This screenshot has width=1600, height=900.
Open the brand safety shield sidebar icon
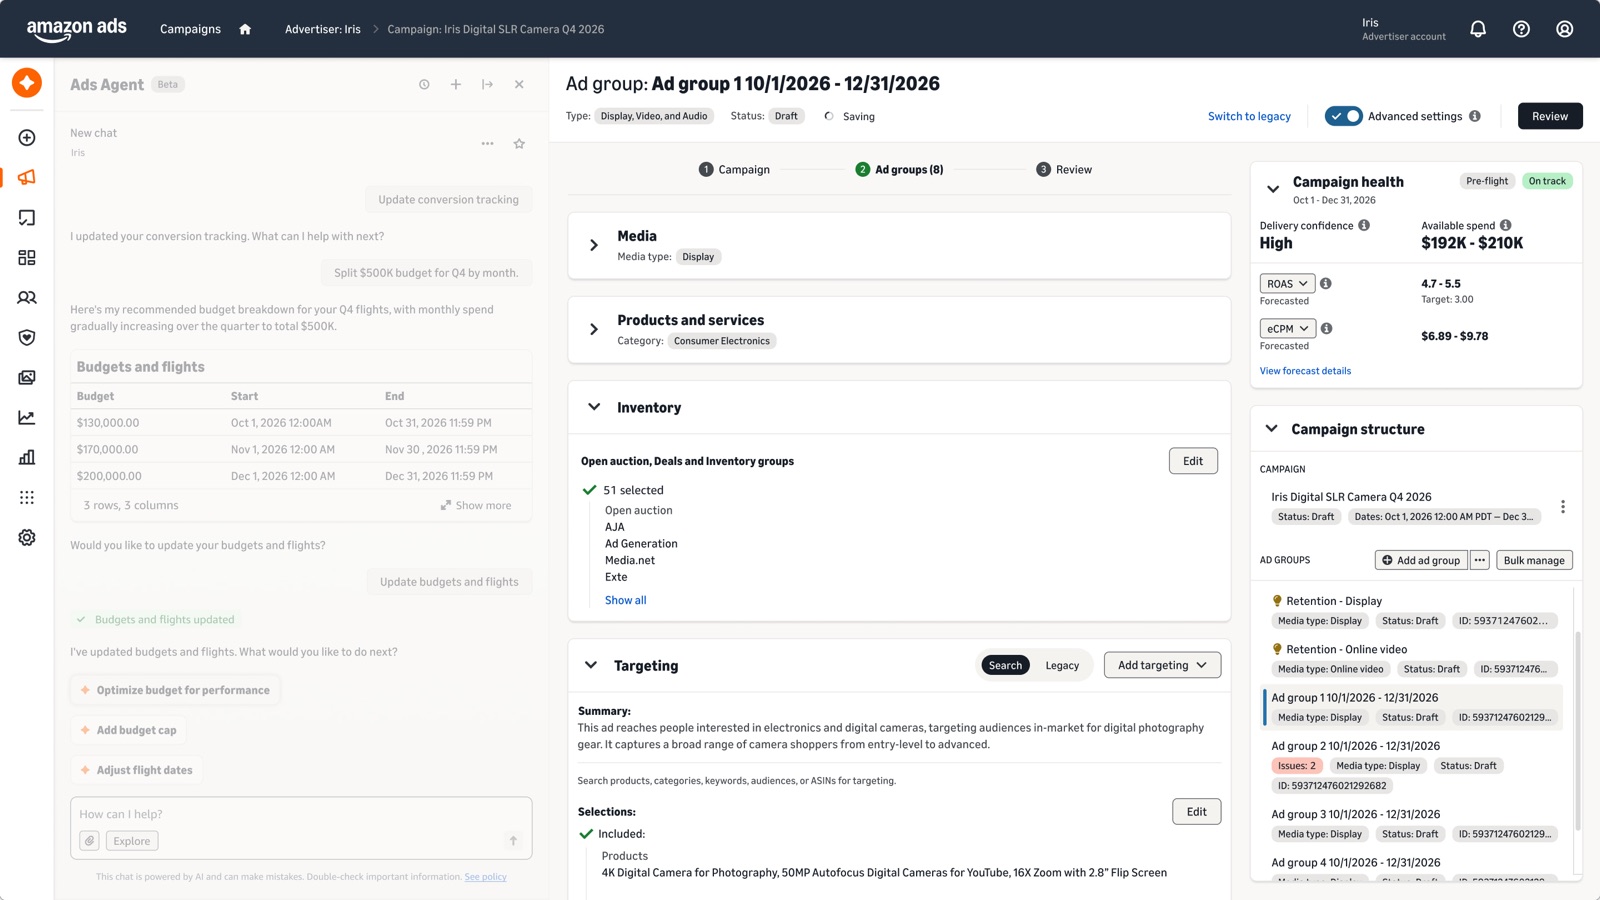point(27,338)
